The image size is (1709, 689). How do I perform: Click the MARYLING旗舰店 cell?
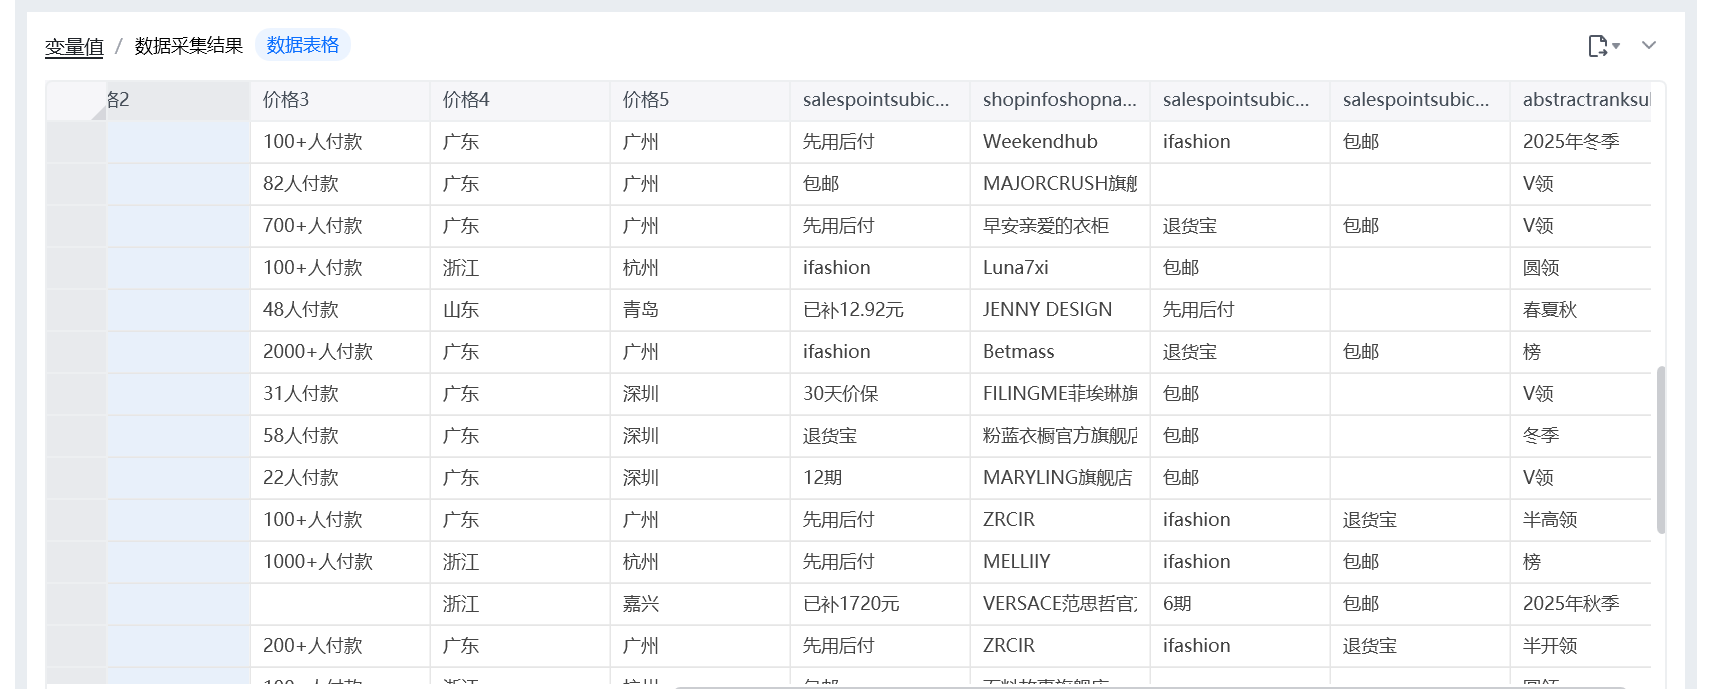[x=1060, y=478]
